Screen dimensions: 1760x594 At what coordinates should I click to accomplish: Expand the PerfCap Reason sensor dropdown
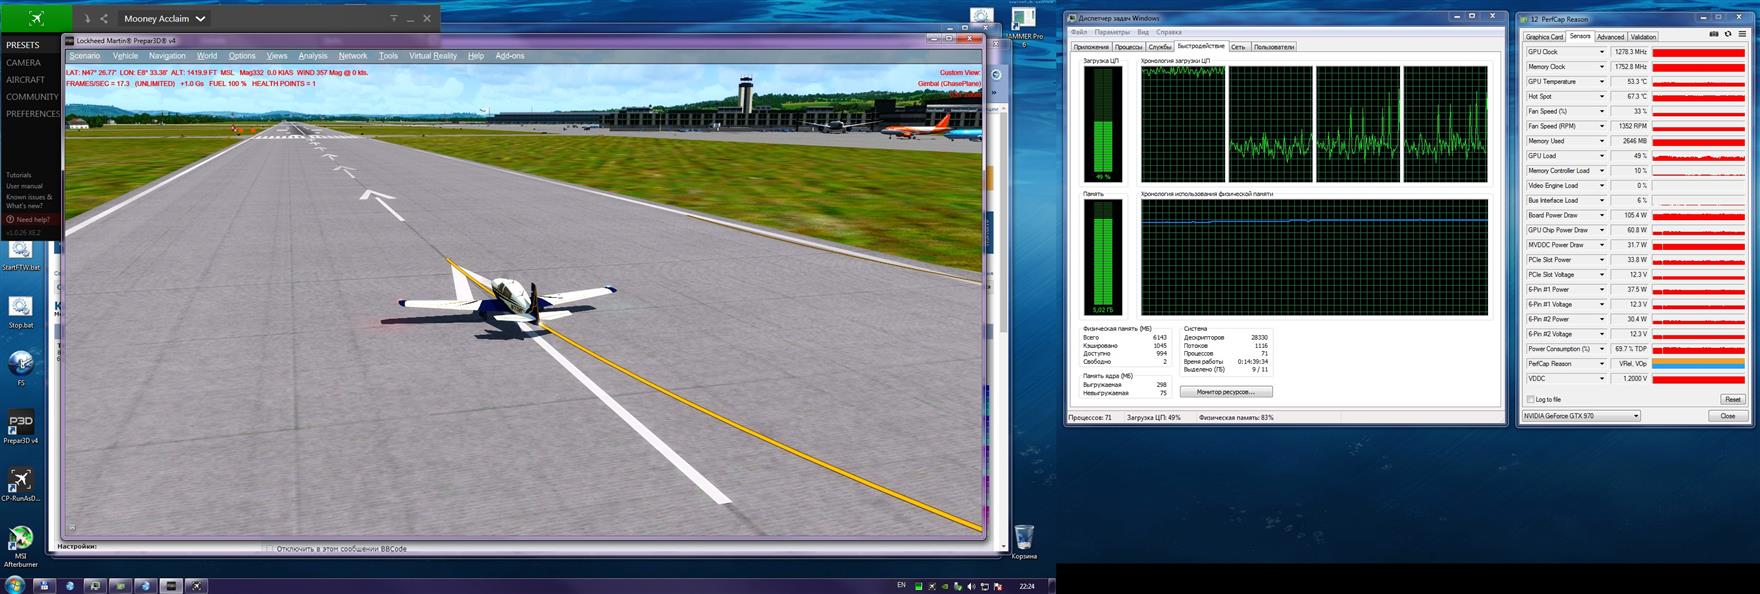tap(1601, 364)
